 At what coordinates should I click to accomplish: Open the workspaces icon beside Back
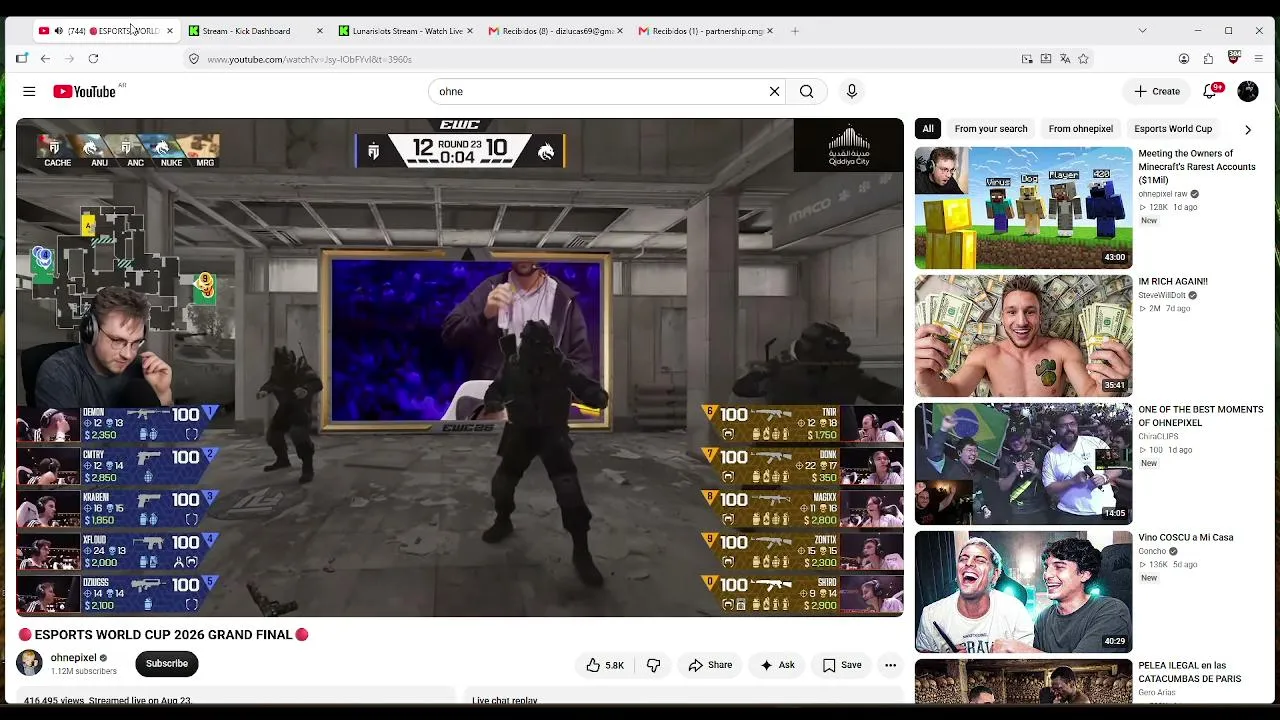tap(21, 59)
